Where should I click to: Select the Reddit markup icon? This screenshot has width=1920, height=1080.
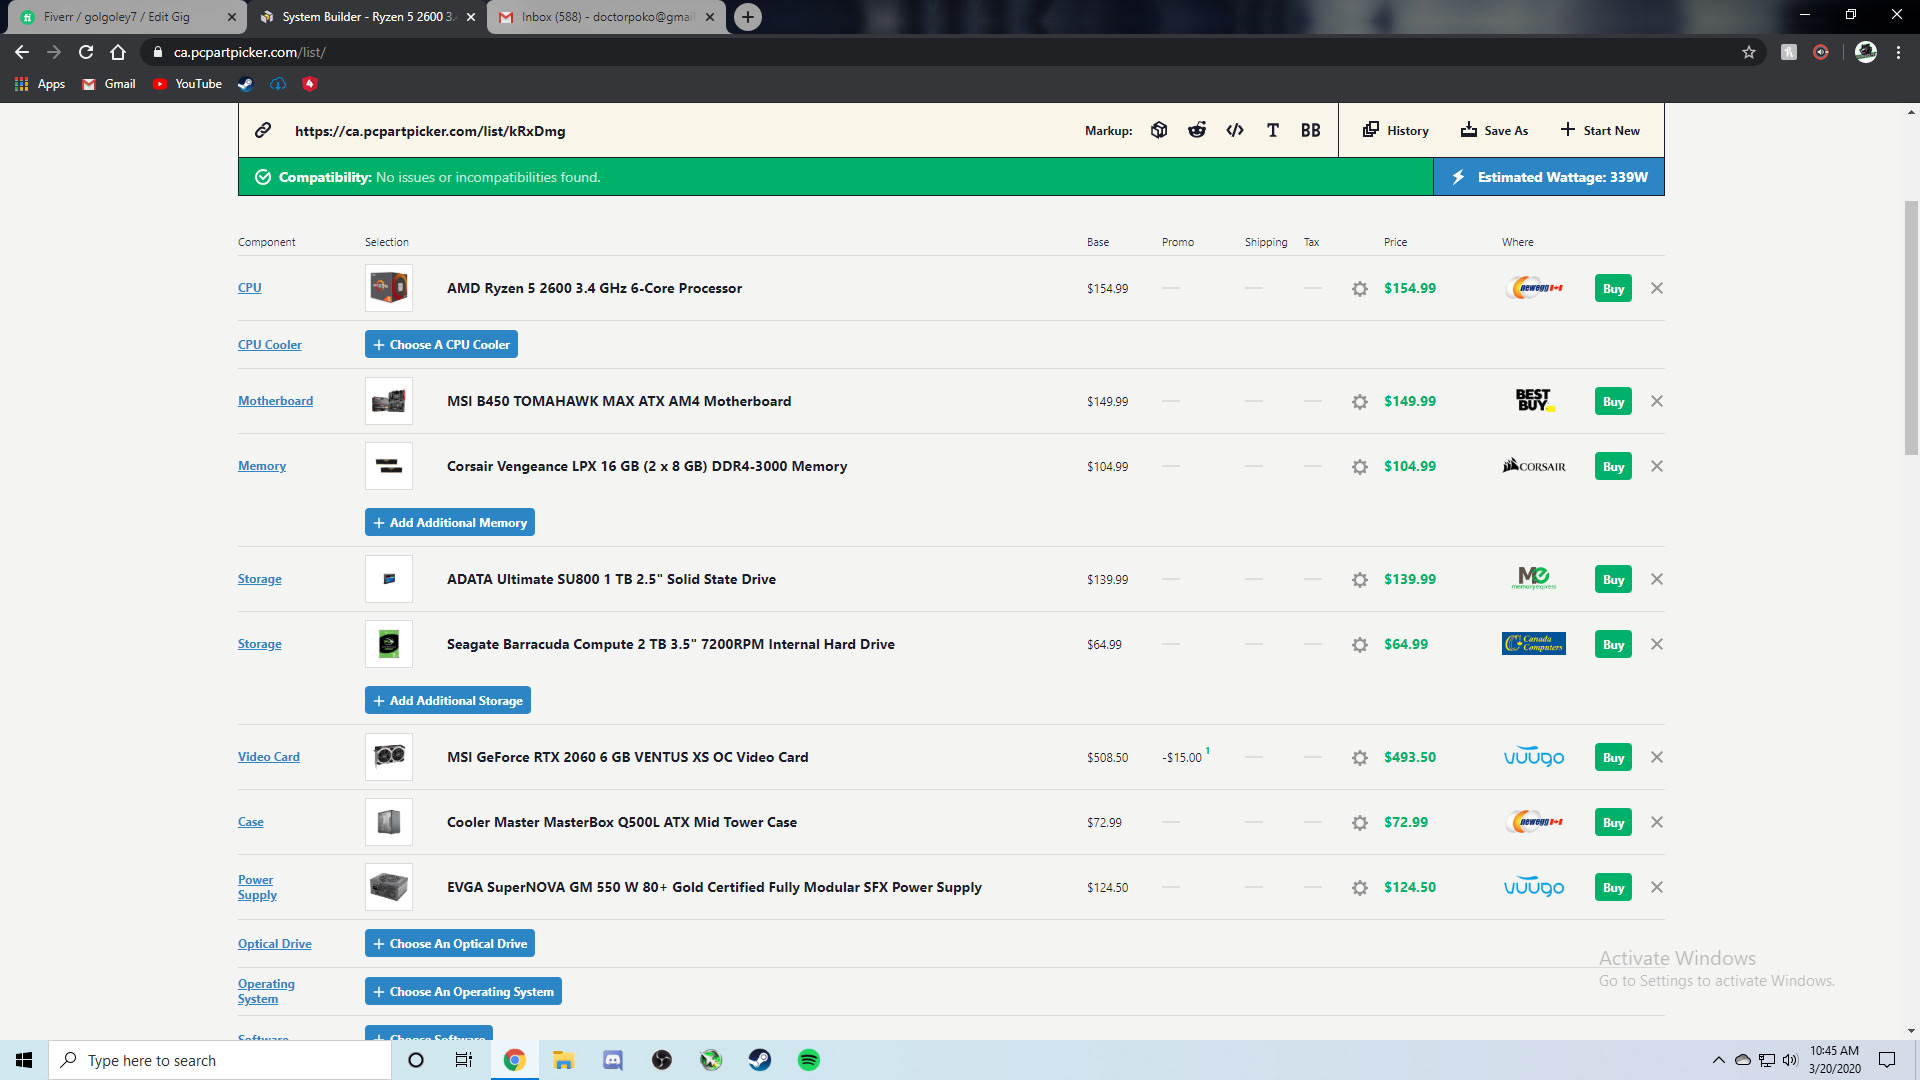click(1197, 130)
